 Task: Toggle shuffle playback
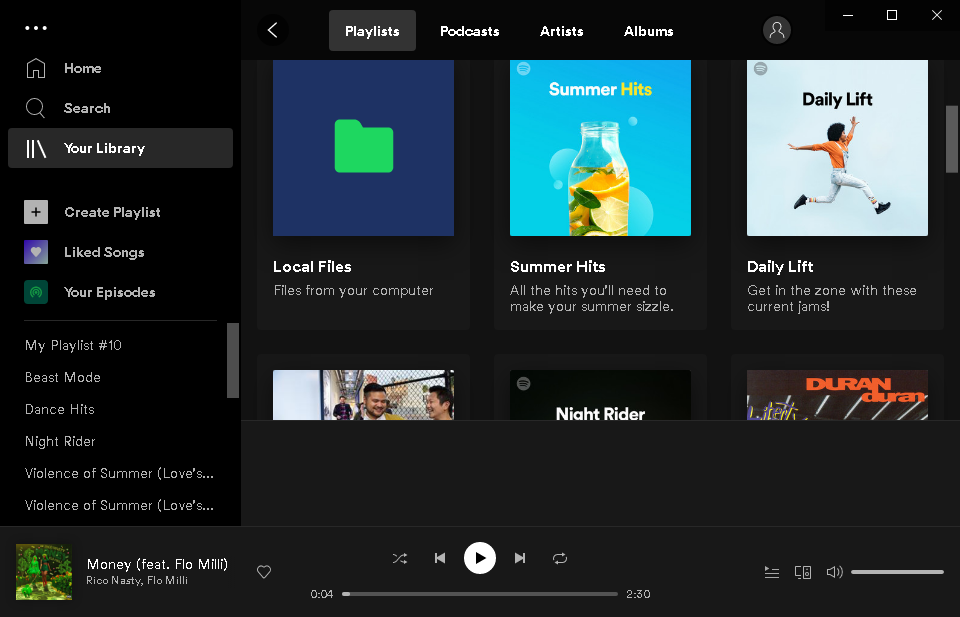[x=399, y=558]
